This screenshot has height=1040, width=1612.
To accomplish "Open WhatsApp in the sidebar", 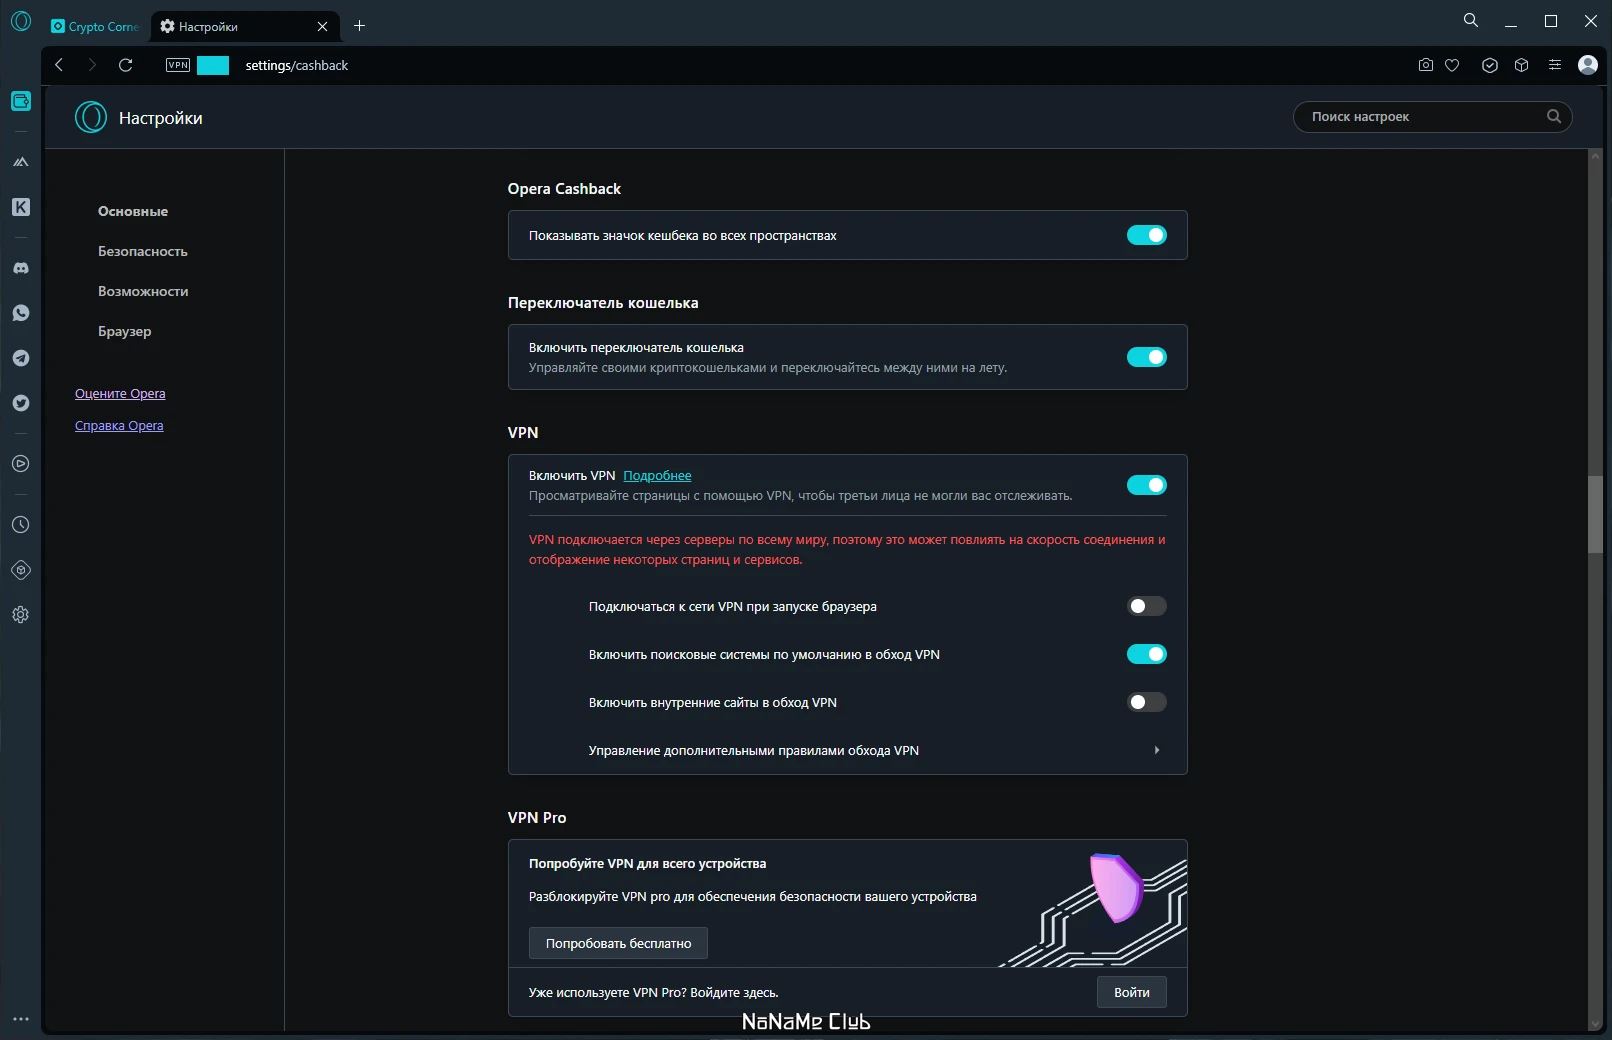I will [x=21, y=313].
